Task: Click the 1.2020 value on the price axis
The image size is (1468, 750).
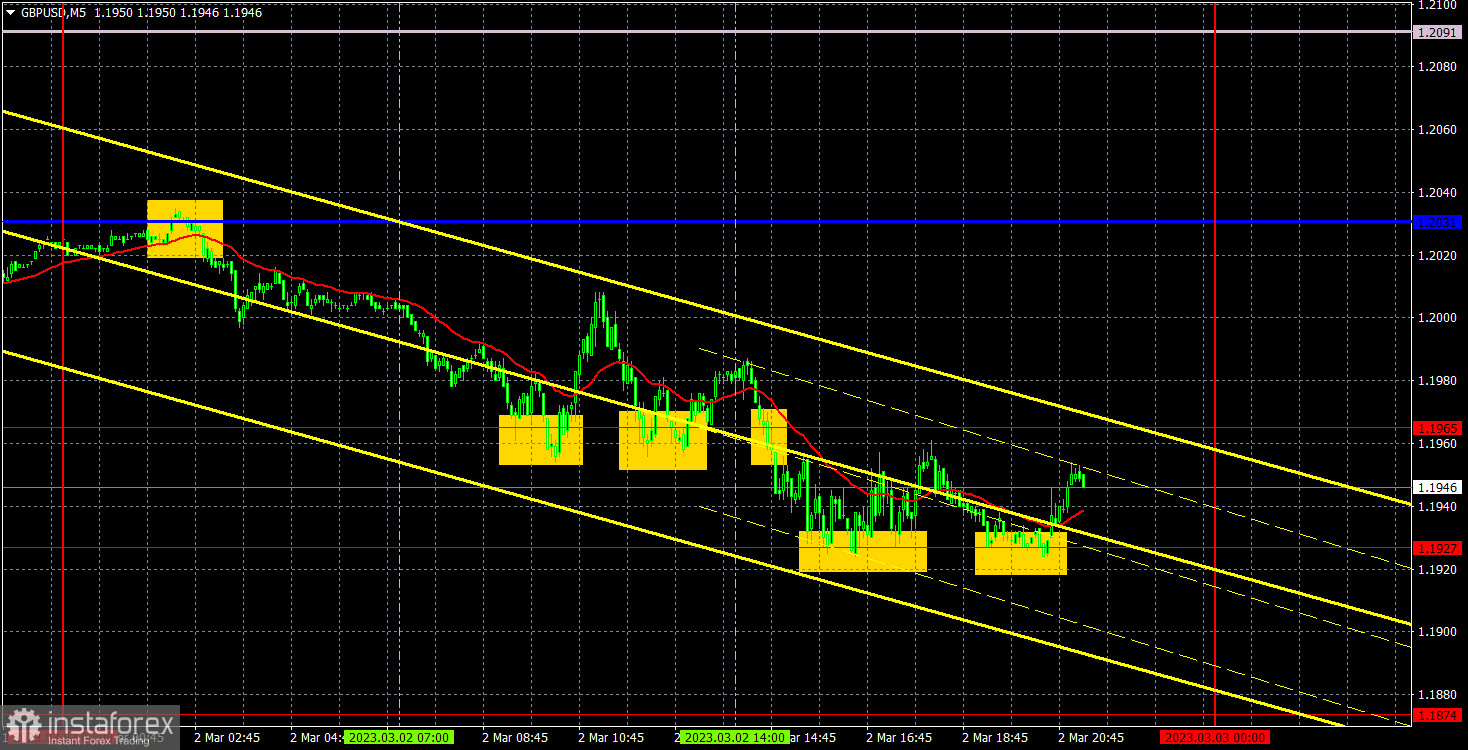Action: [1439, 256]
